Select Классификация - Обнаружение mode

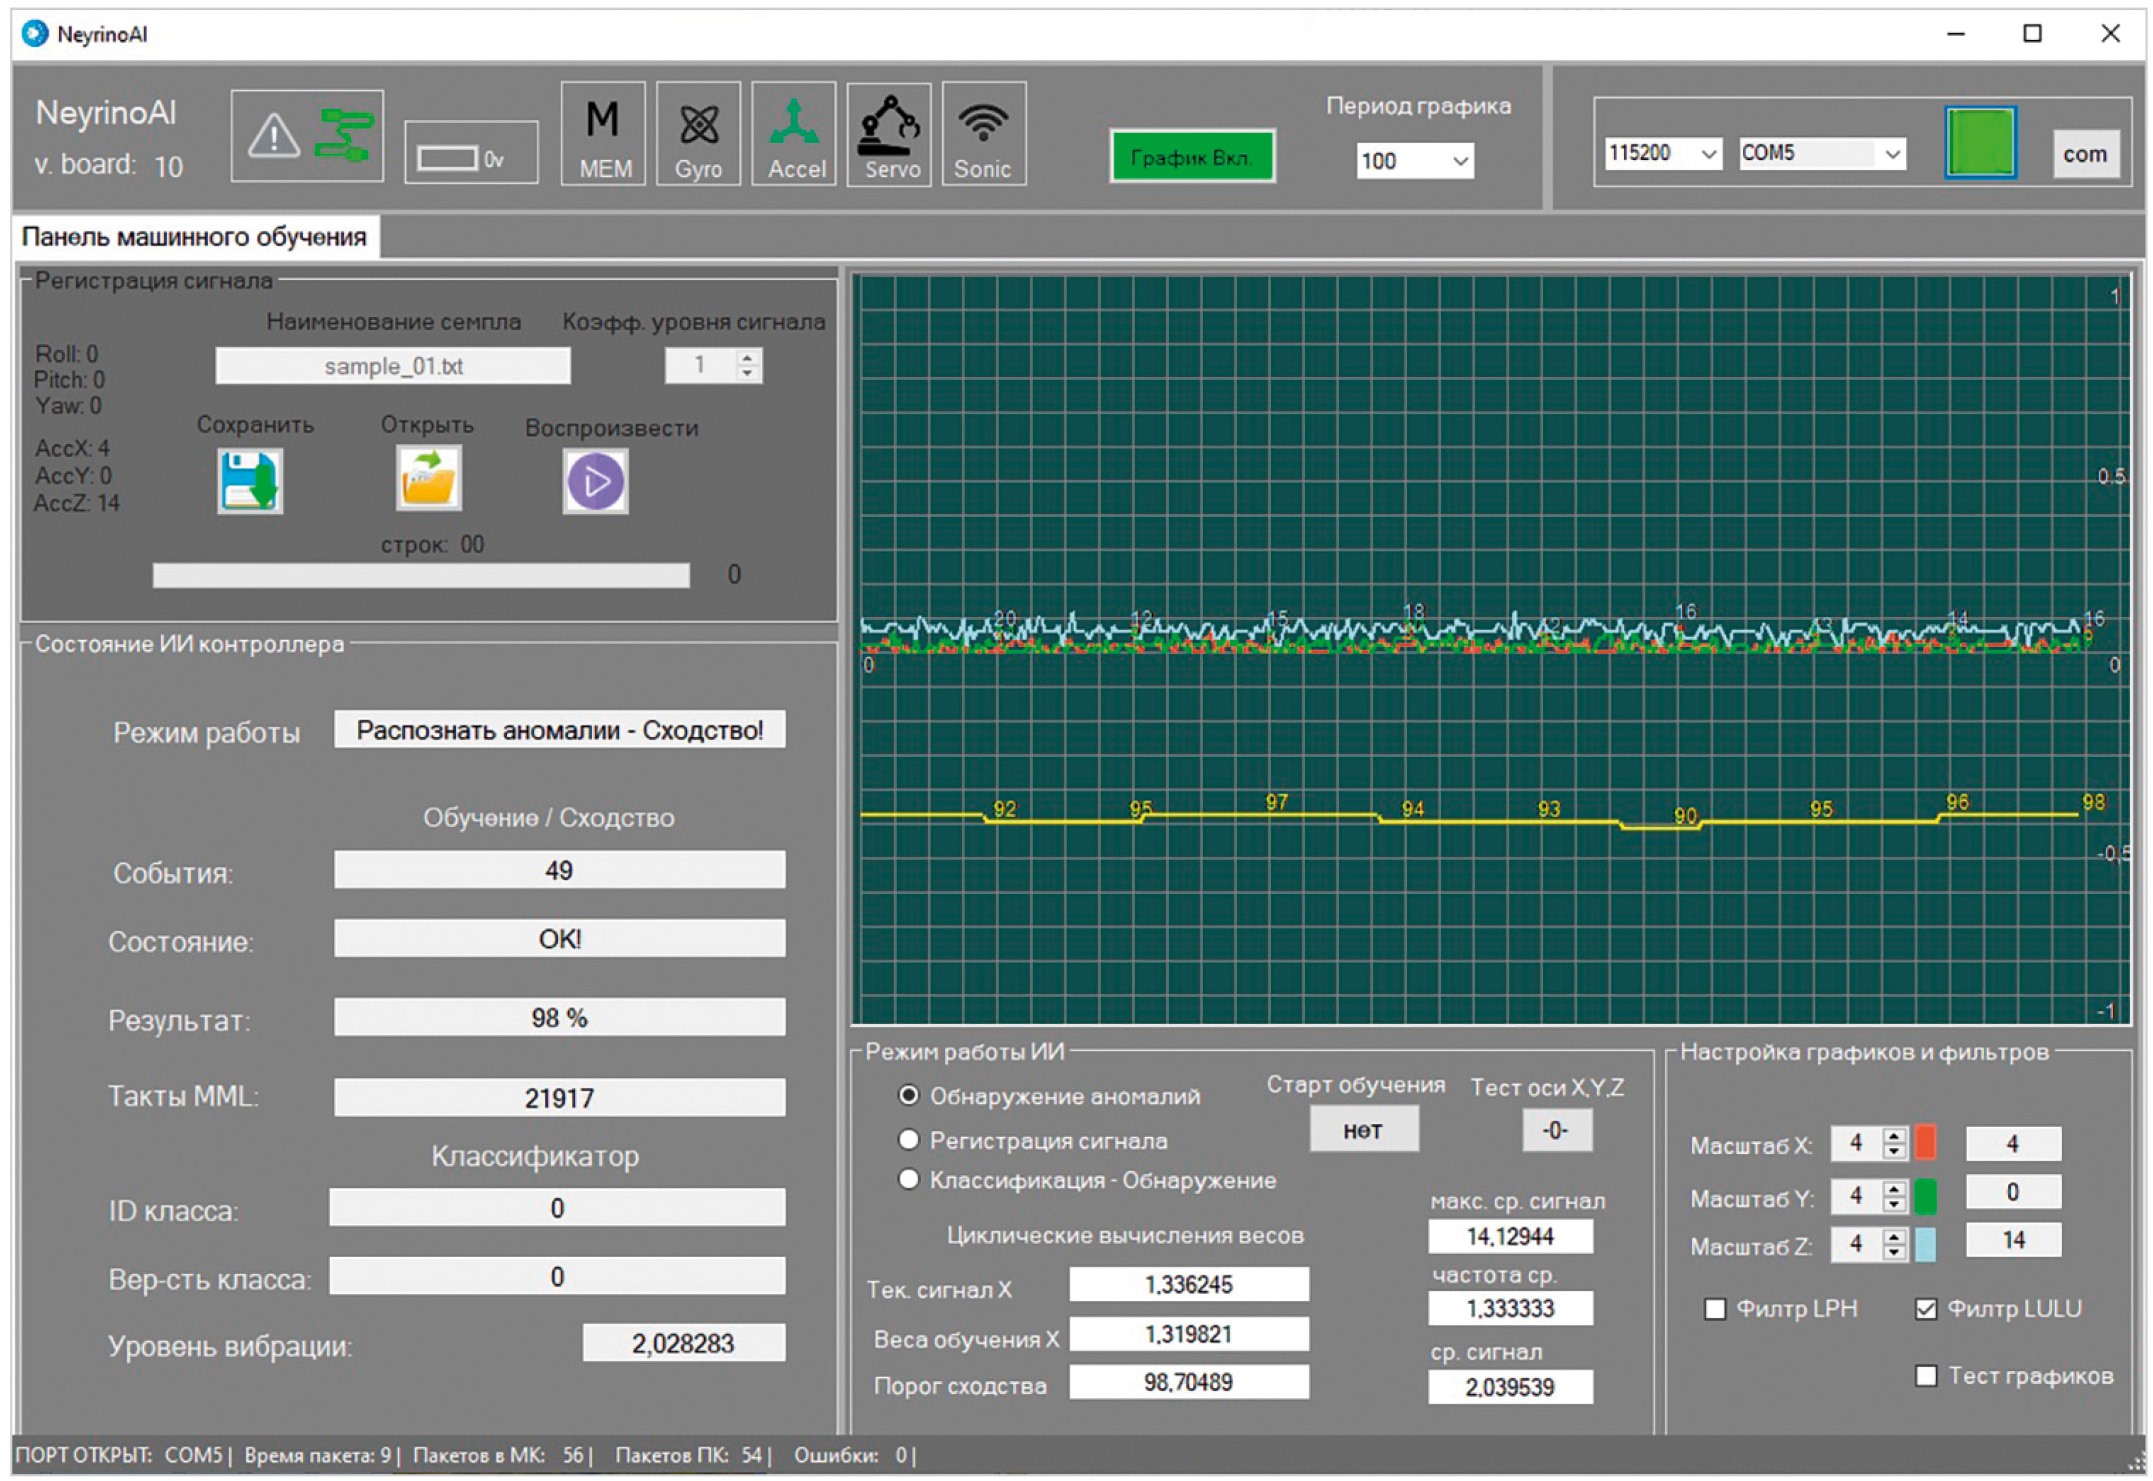pyautogui.click(x=908, y=1179)
